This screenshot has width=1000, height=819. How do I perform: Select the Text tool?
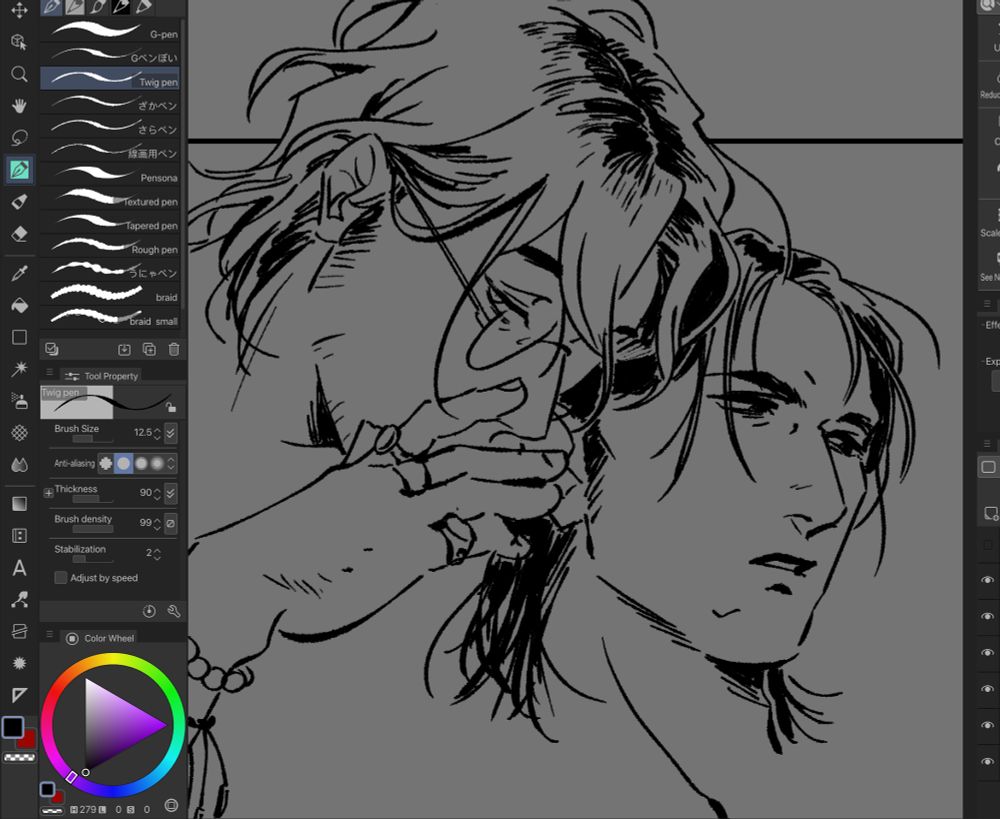17,569
